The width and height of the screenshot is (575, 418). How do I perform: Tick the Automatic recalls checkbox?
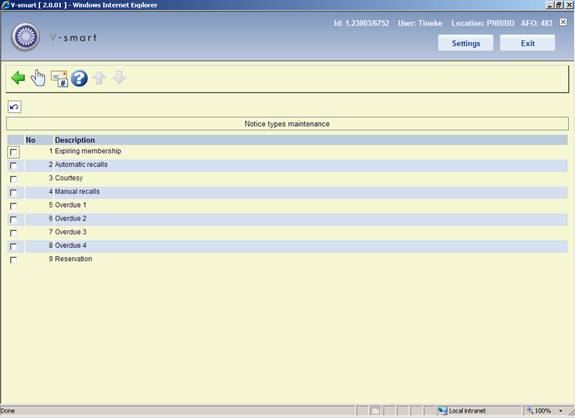[13, 165]
